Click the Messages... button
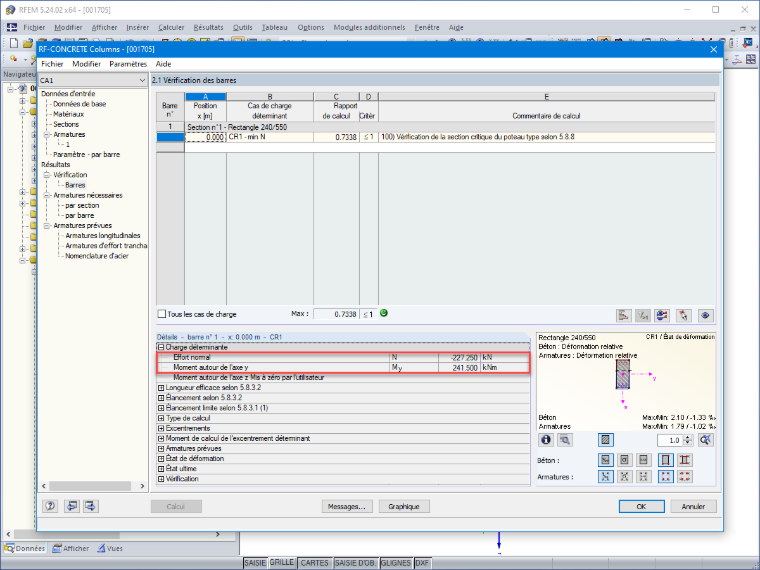The height and width of the screenshot is (570, 760). coord(347,506)
